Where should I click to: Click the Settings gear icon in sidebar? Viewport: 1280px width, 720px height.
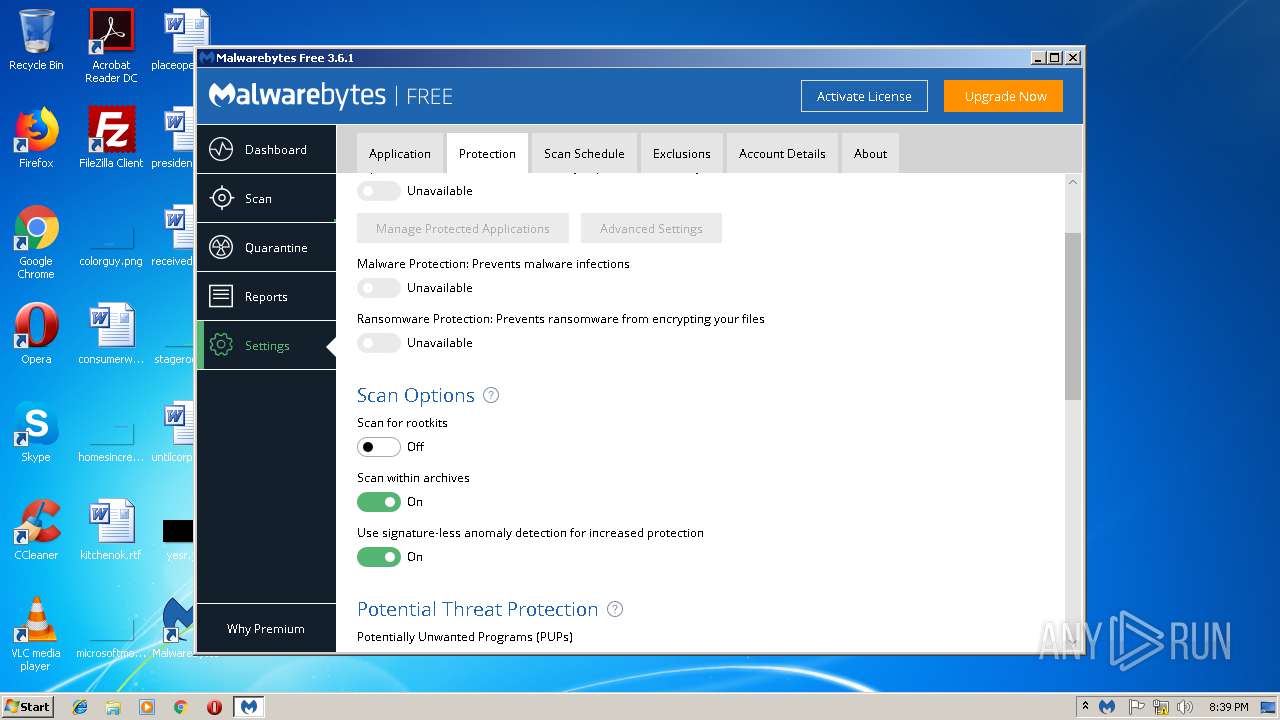221,345
